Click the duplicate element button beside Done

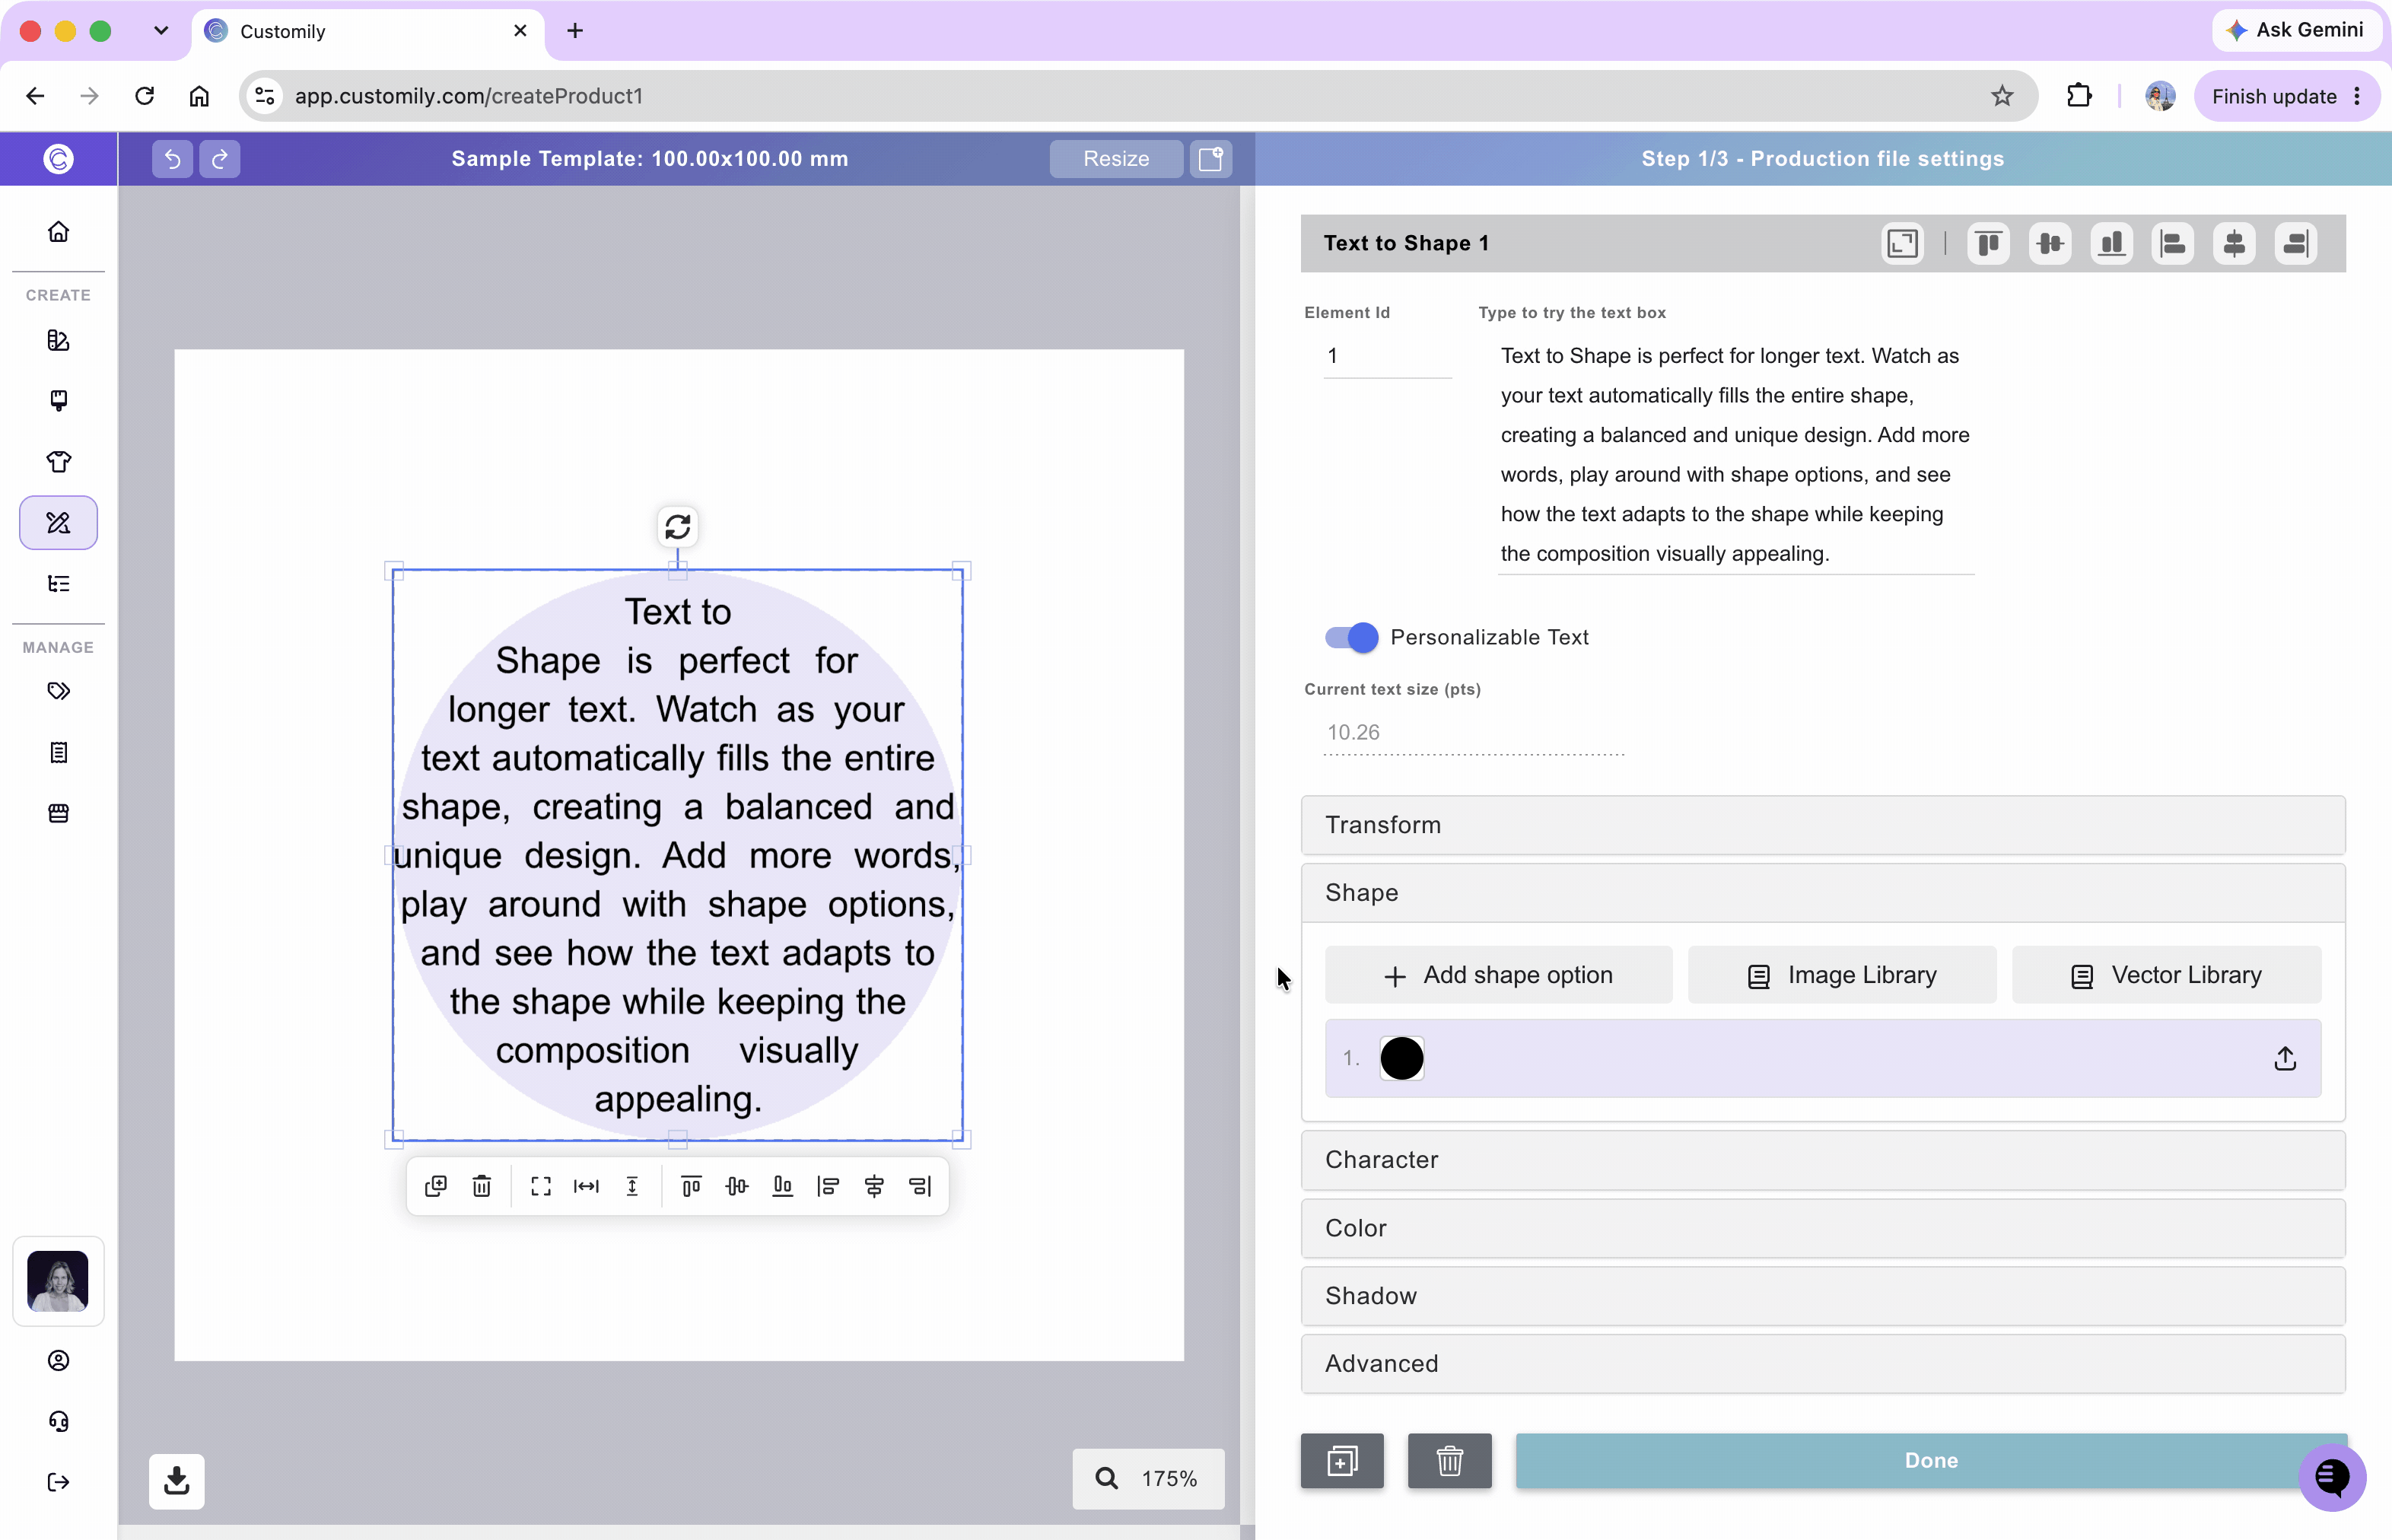[x=1342, y=1460]
